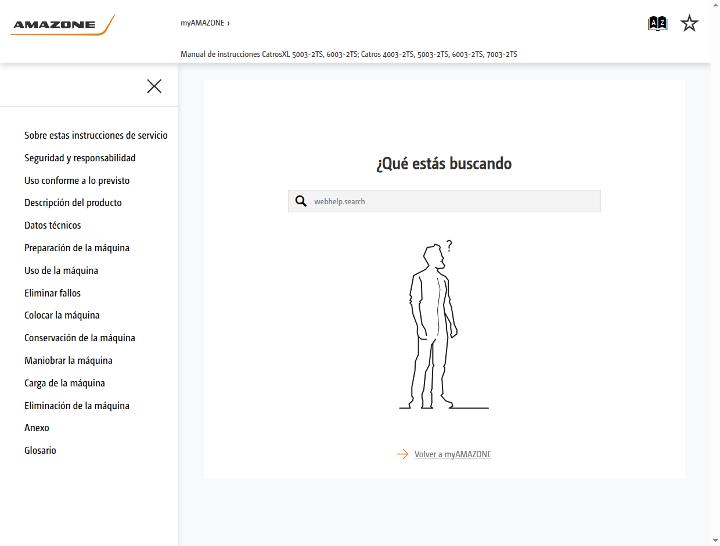Select Preparación de la máquina

point(77,248)
